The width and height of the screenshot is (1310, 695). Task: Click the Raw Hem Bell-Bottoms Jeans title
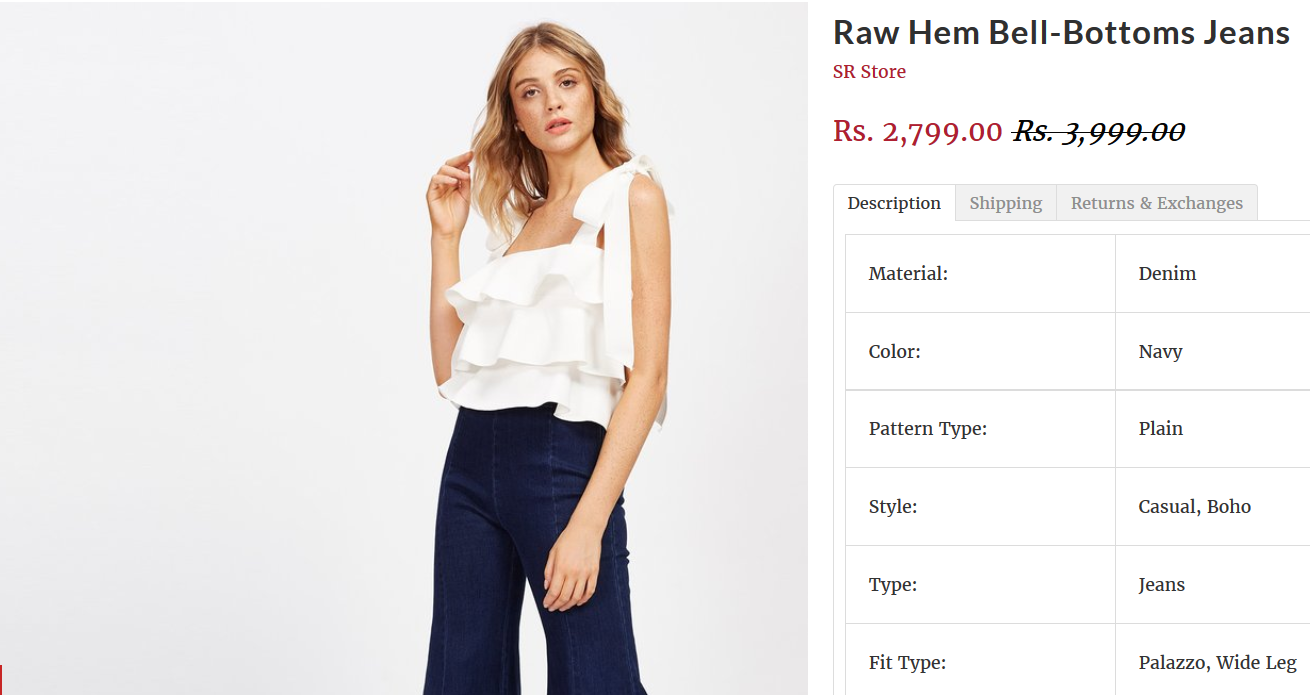[1061, 33]
